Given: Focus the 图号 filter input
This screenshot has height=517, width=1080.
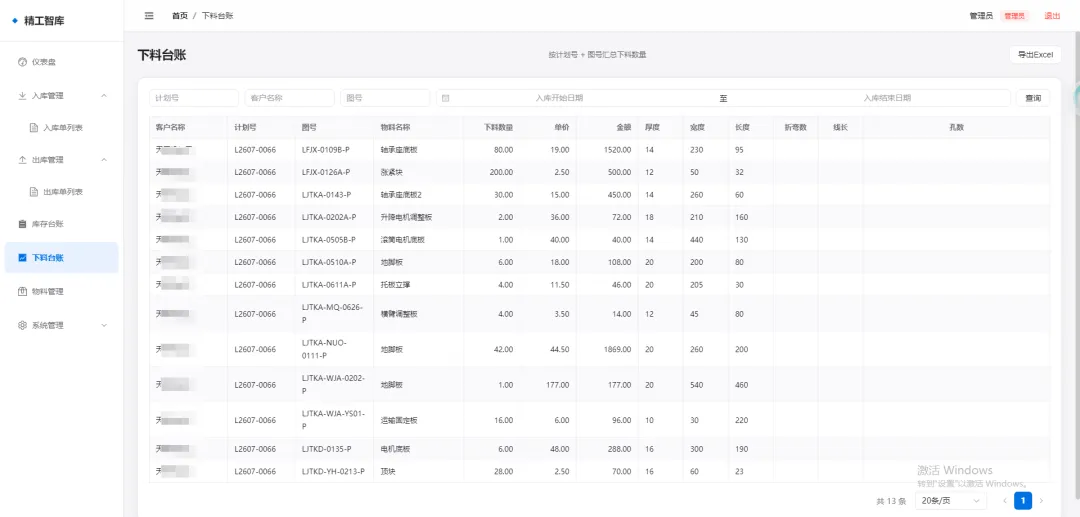Looking at the screenshot, I should coord(385,98).
